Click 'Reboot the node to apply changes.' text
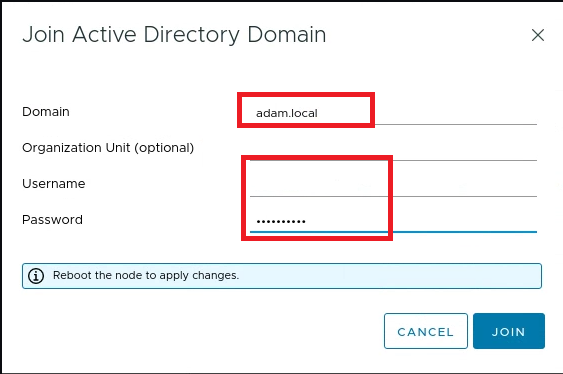 click(146, 275)
